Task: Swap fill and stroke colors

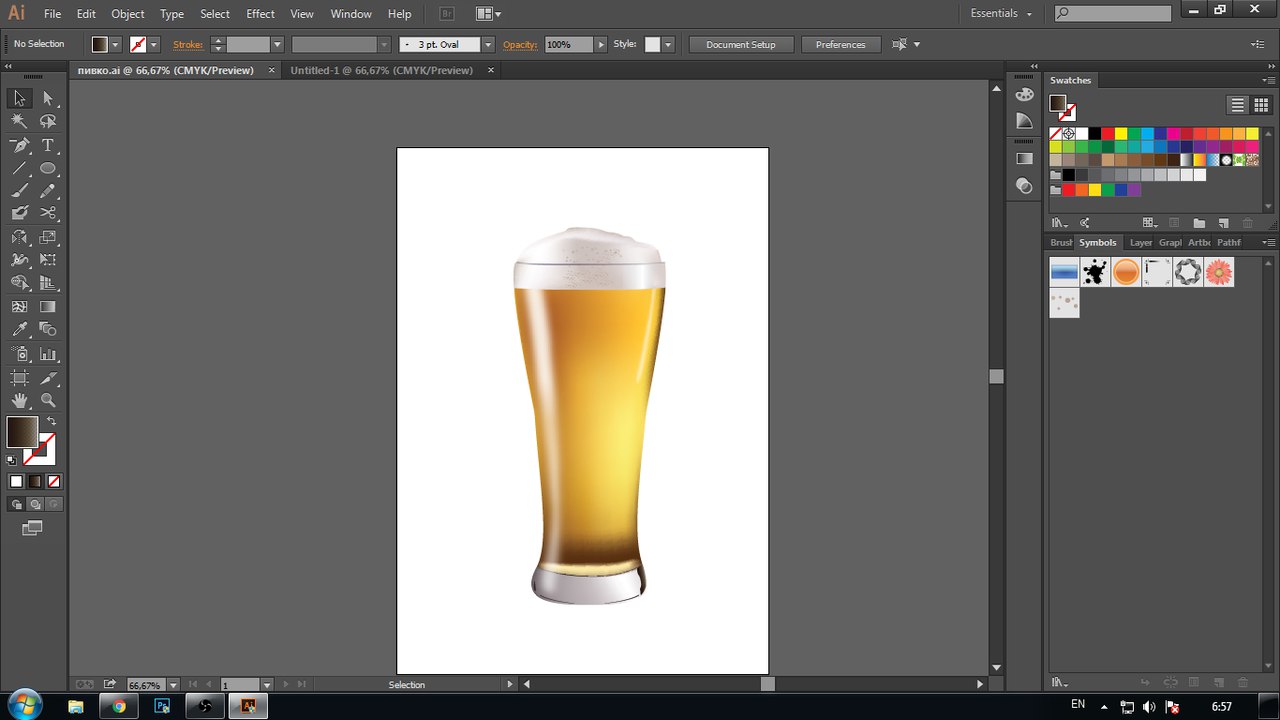Action: click(52, 421)
